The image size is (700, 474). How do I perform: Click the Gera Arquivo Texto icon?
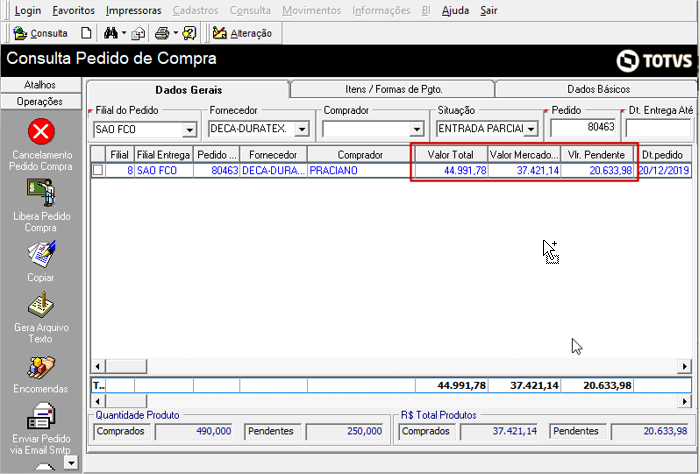[x=41, y=304]
